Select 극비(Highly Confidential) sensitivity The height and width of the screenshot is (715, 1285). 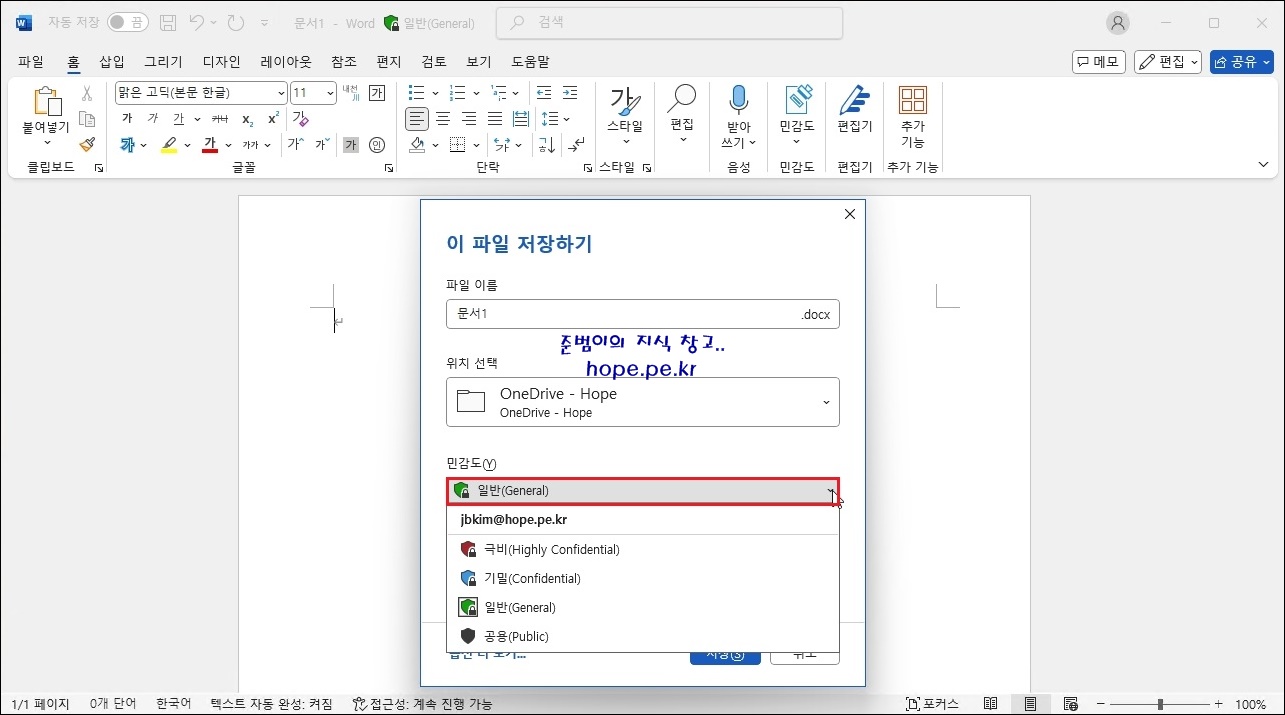pyautogui.click(x=643, y=549)
